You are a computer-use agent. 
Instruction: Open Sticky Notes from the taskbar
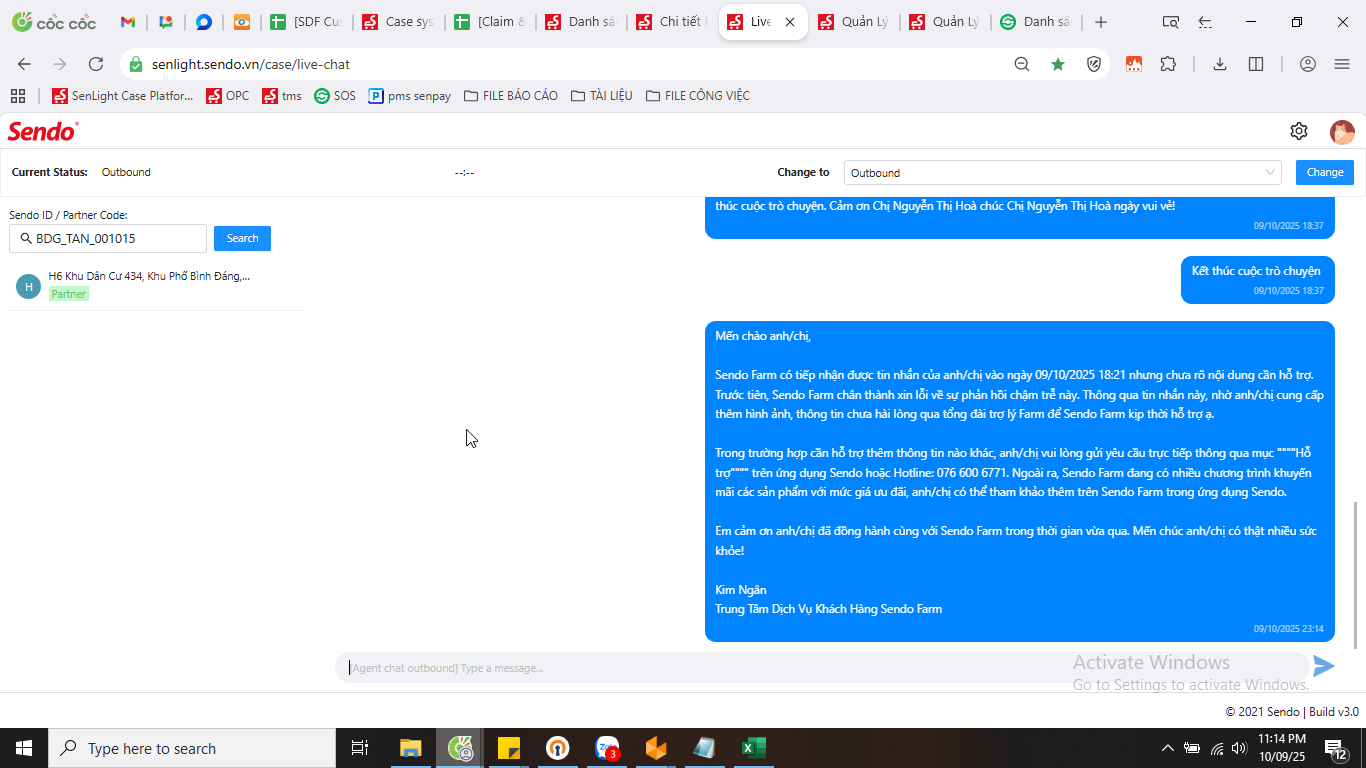(x=509, y=748)
